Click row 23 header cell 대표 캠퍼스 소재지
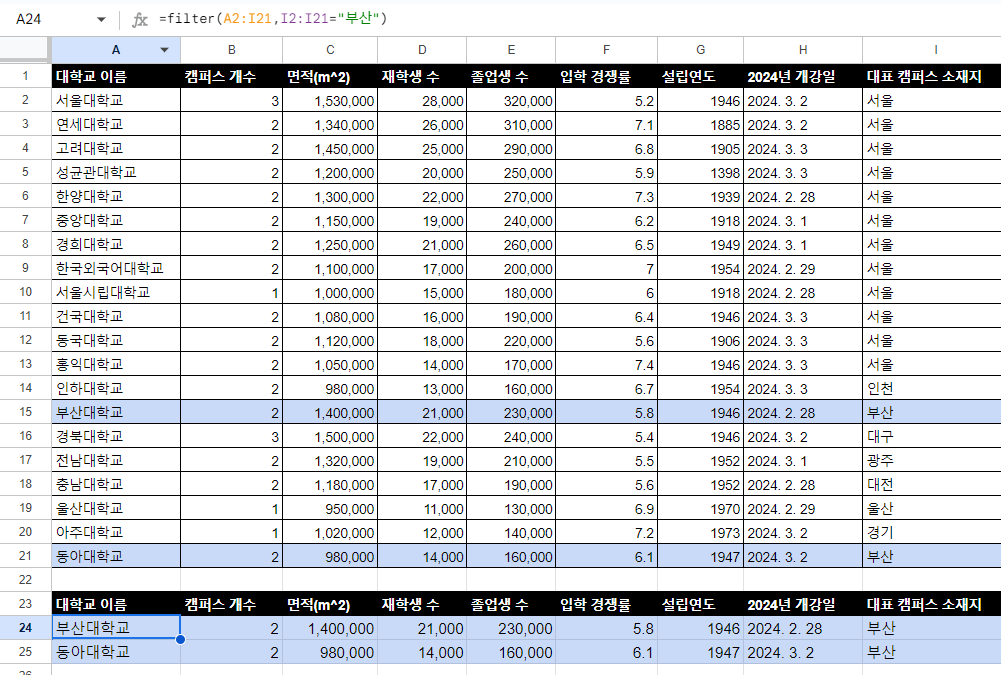This screenshot has width=1001, height=675. point(932,604)
